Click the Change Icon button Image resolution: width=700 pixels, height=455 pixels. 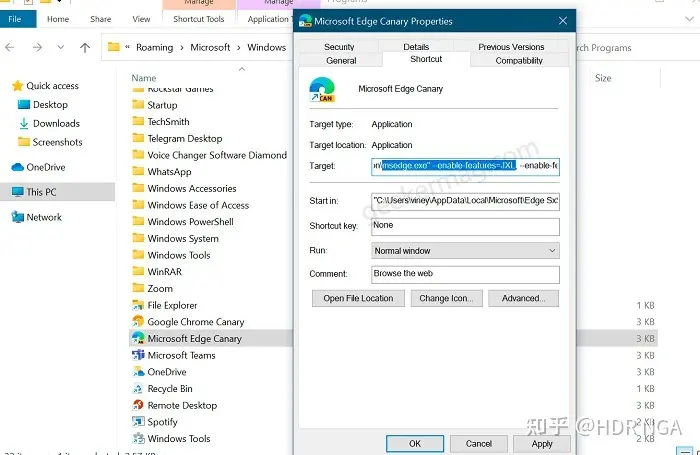[446, 298]
